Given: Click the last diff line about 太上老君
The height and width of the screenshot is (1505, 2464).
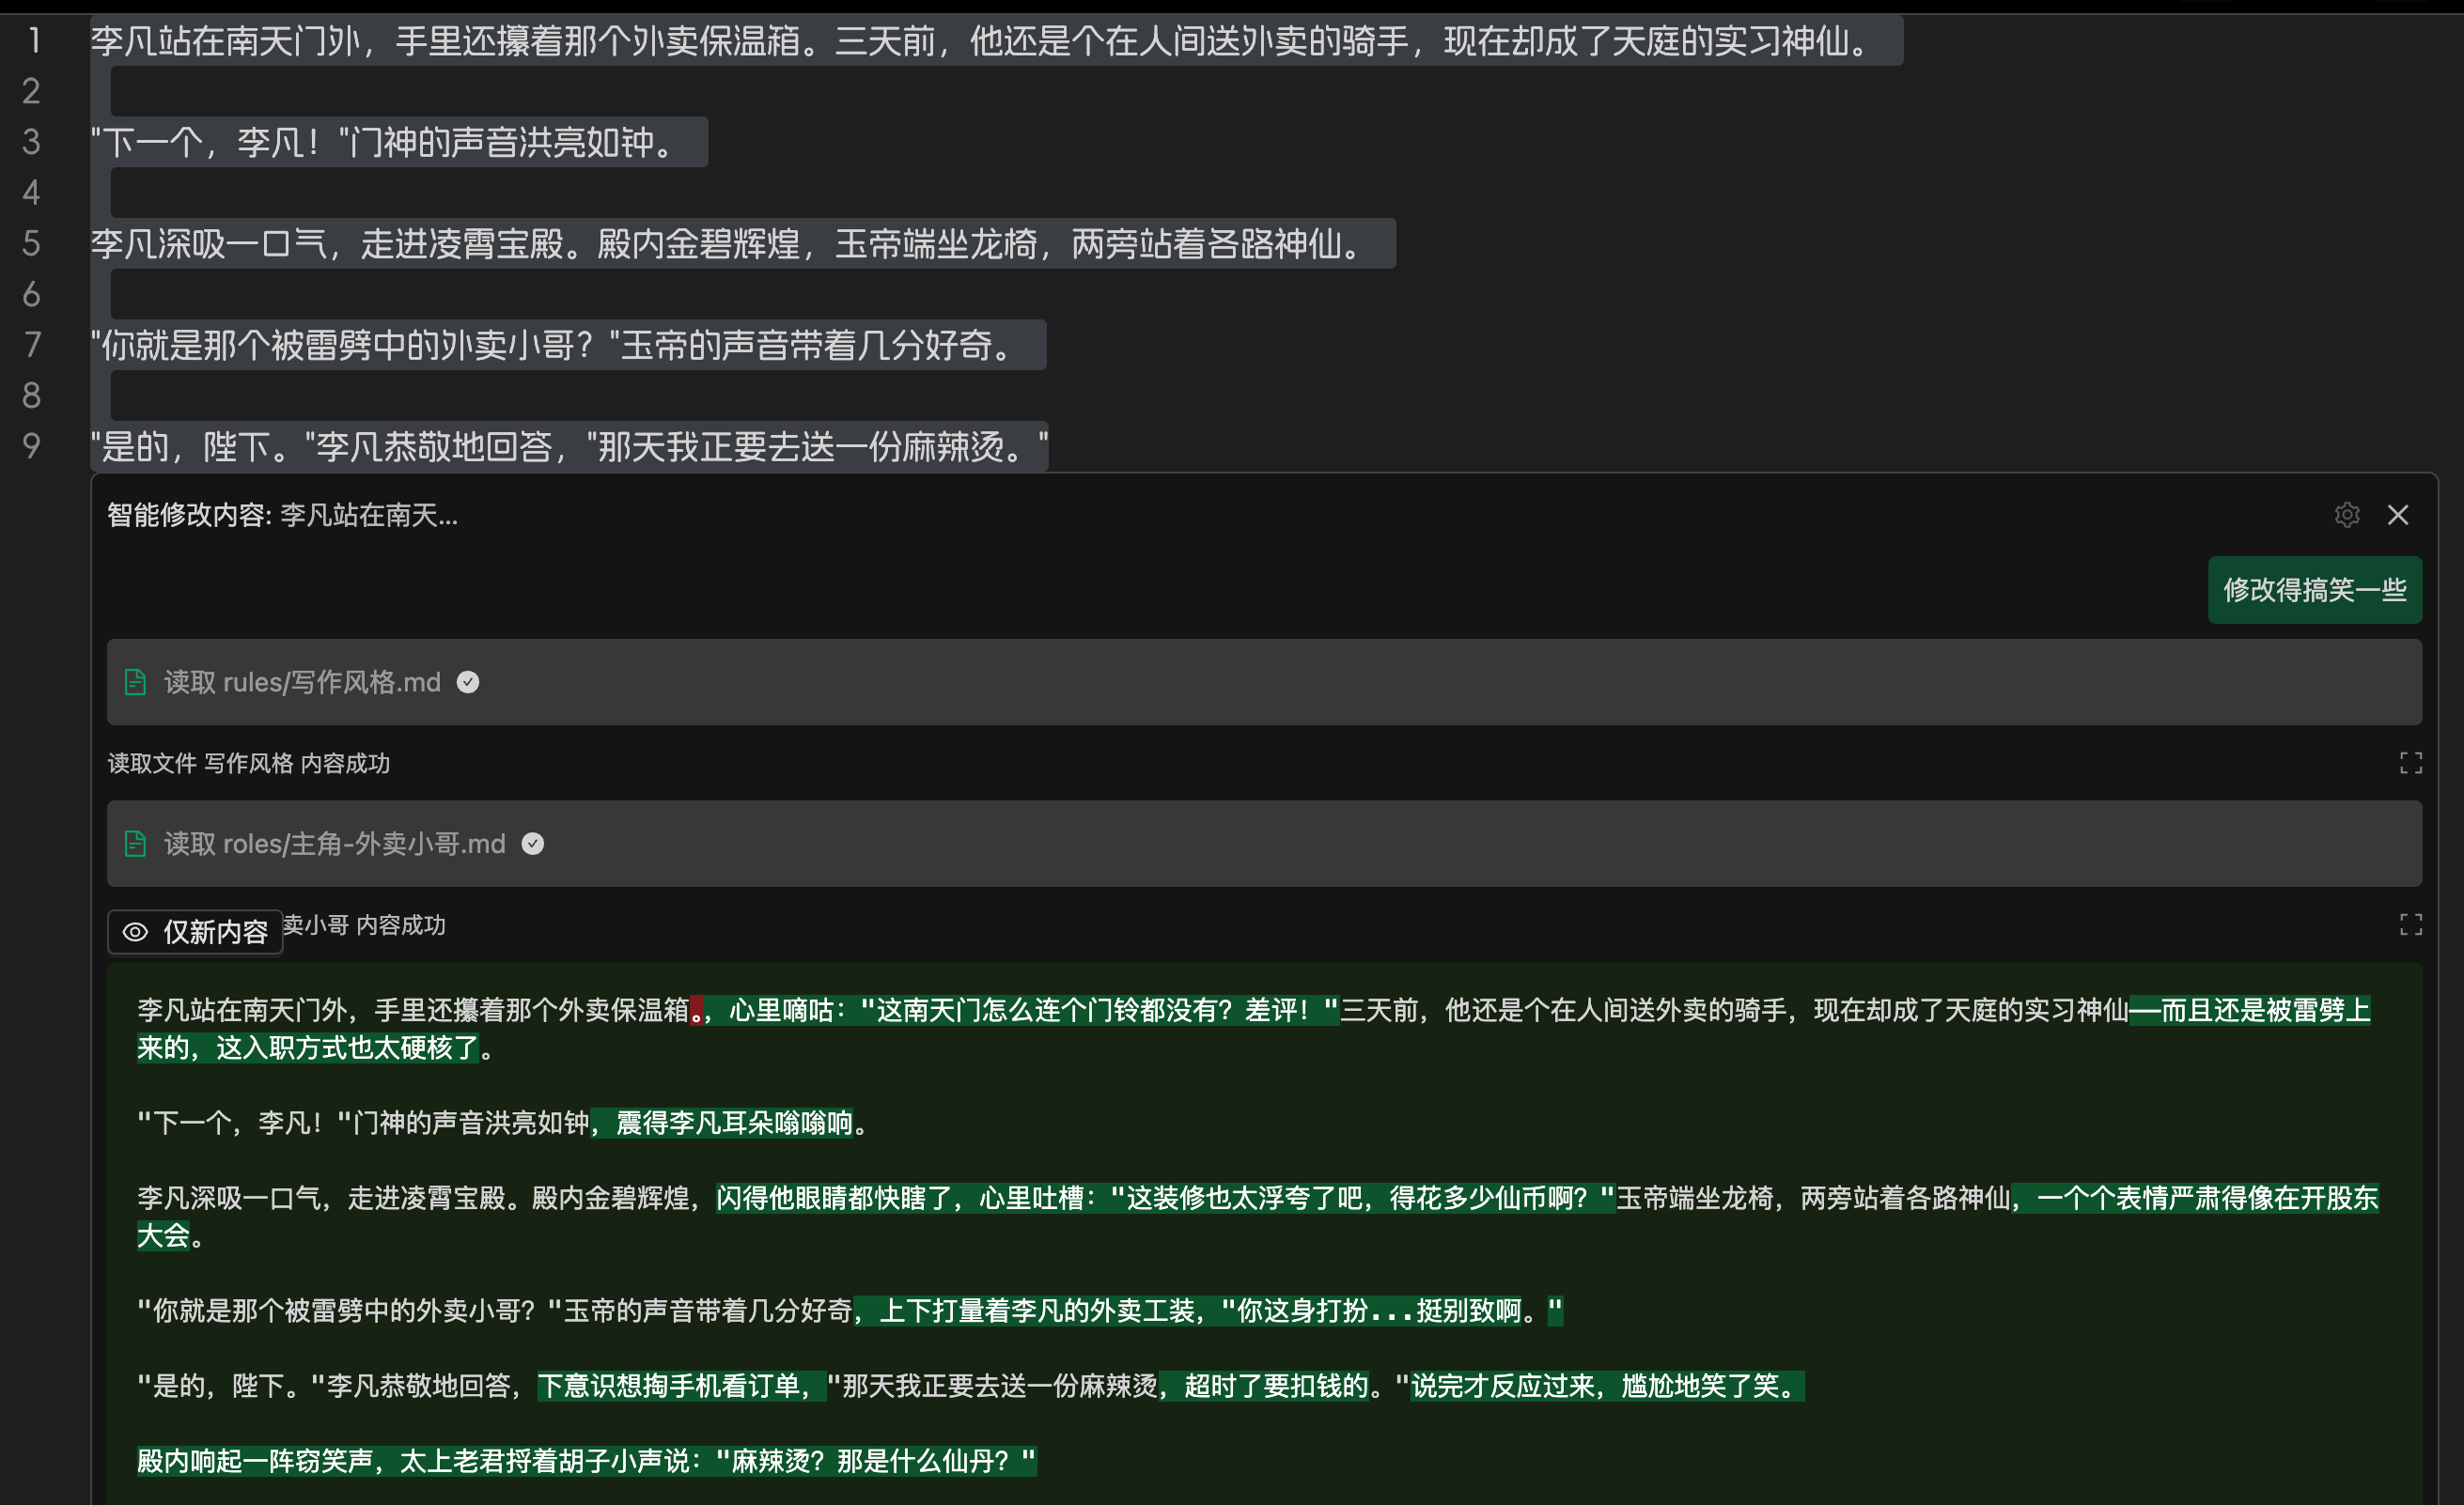Looking at the screenshot, I should pyautogui.click(x=586, y=1461).
